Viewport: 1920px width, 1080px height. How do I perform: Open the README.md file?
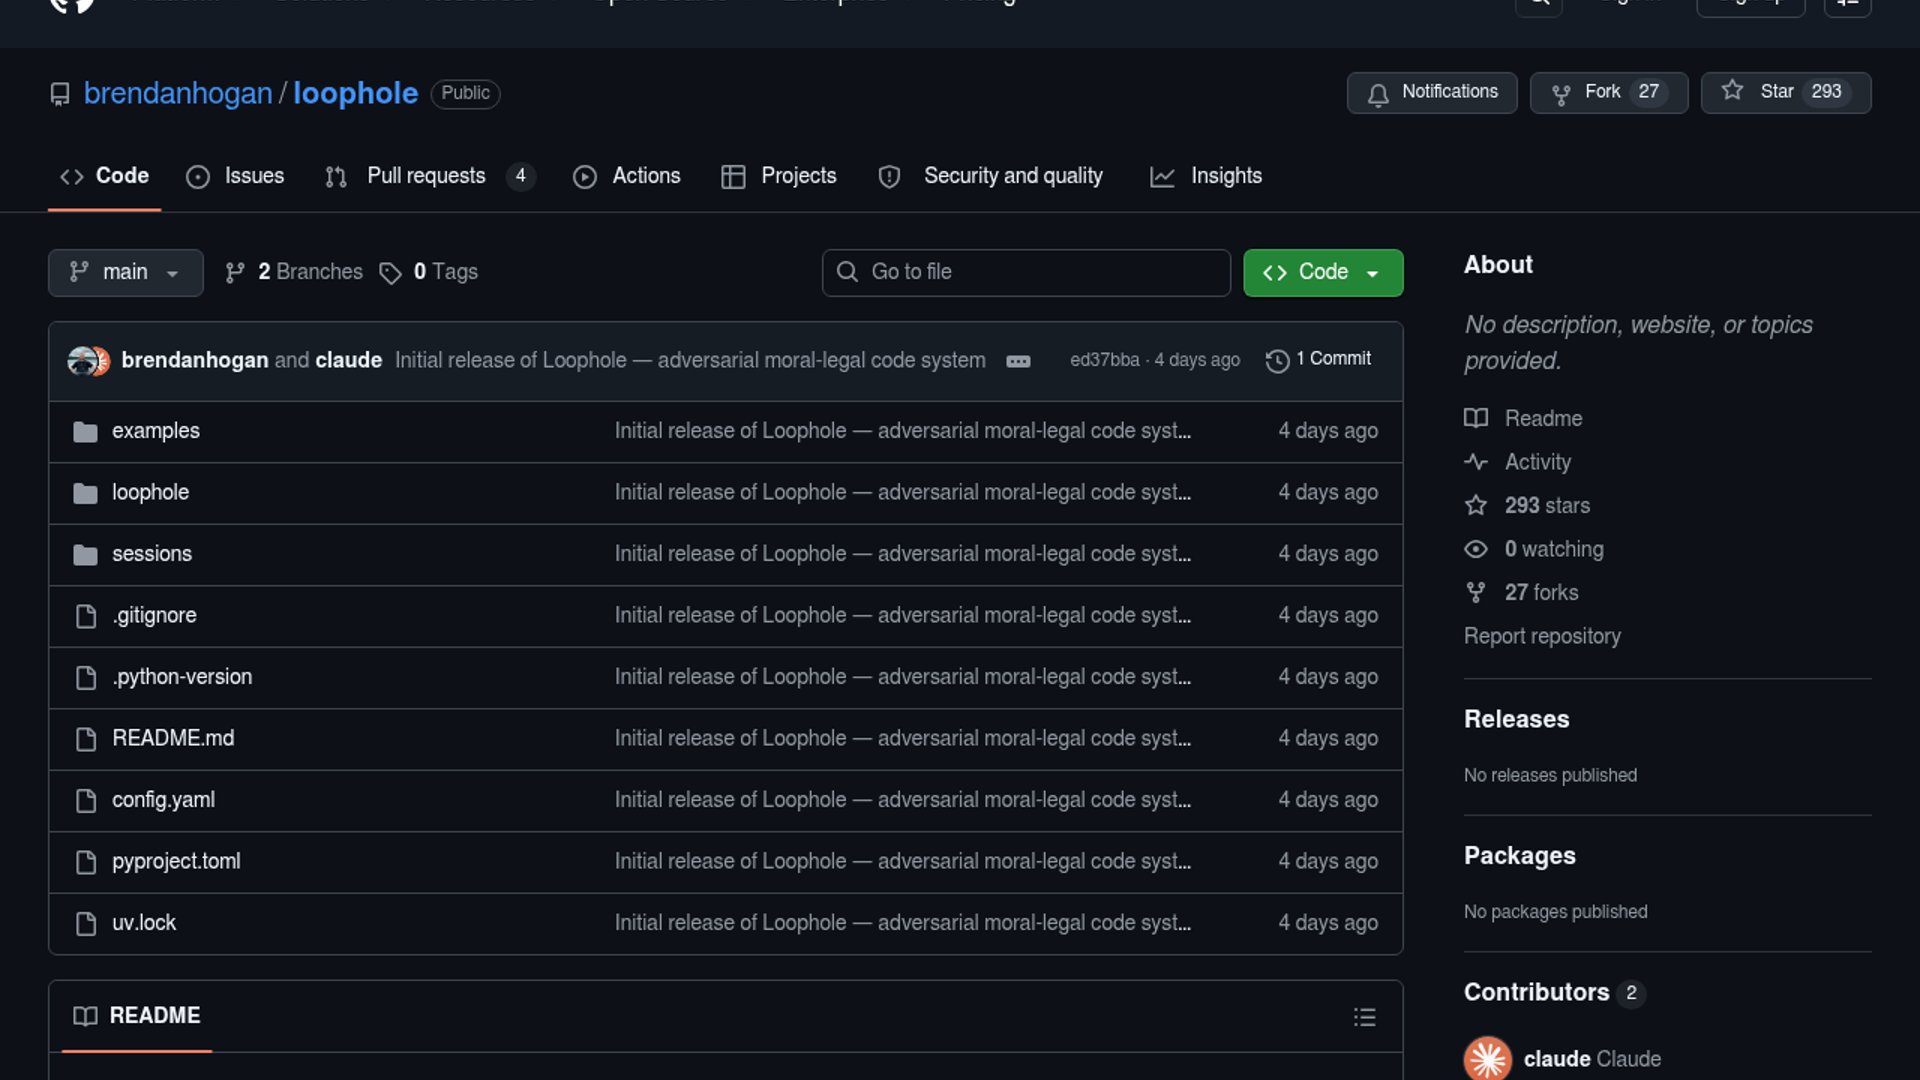pos(173,738)
